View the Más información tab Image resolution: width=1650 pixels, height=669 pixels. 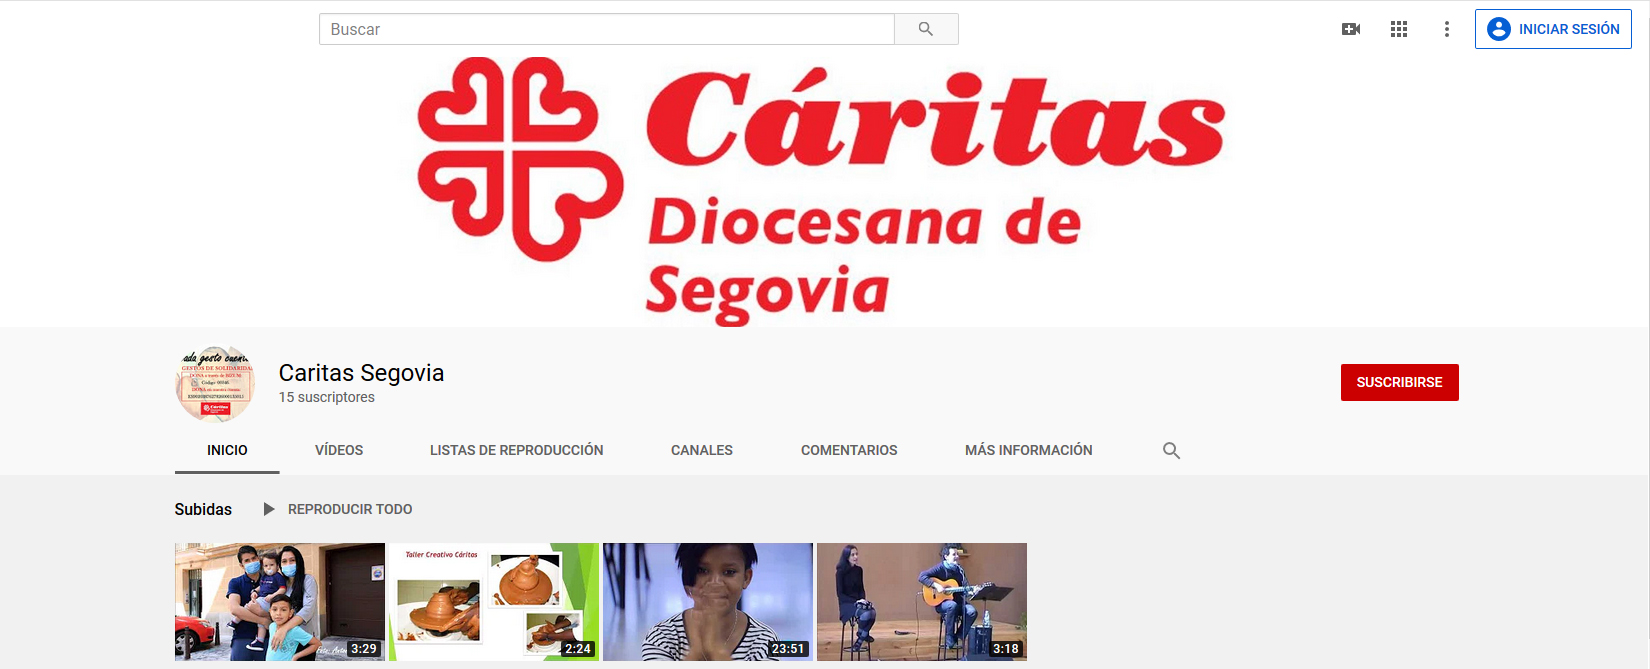pyautogui.click(x=1029, y=450)
